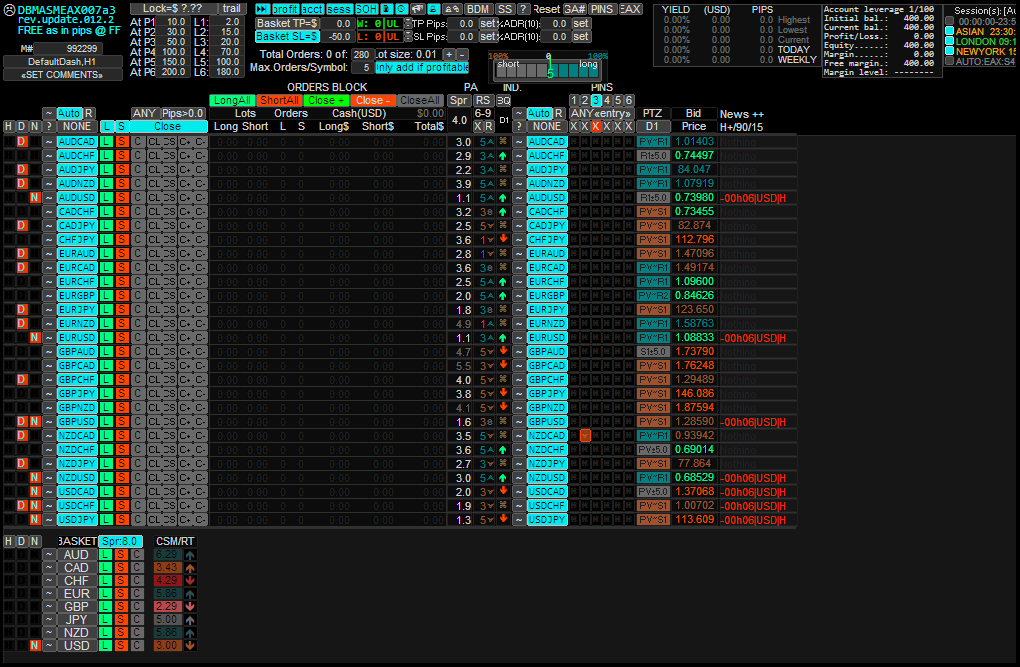Toggle the N news flag for AUDUSD row

coord(34,198)
